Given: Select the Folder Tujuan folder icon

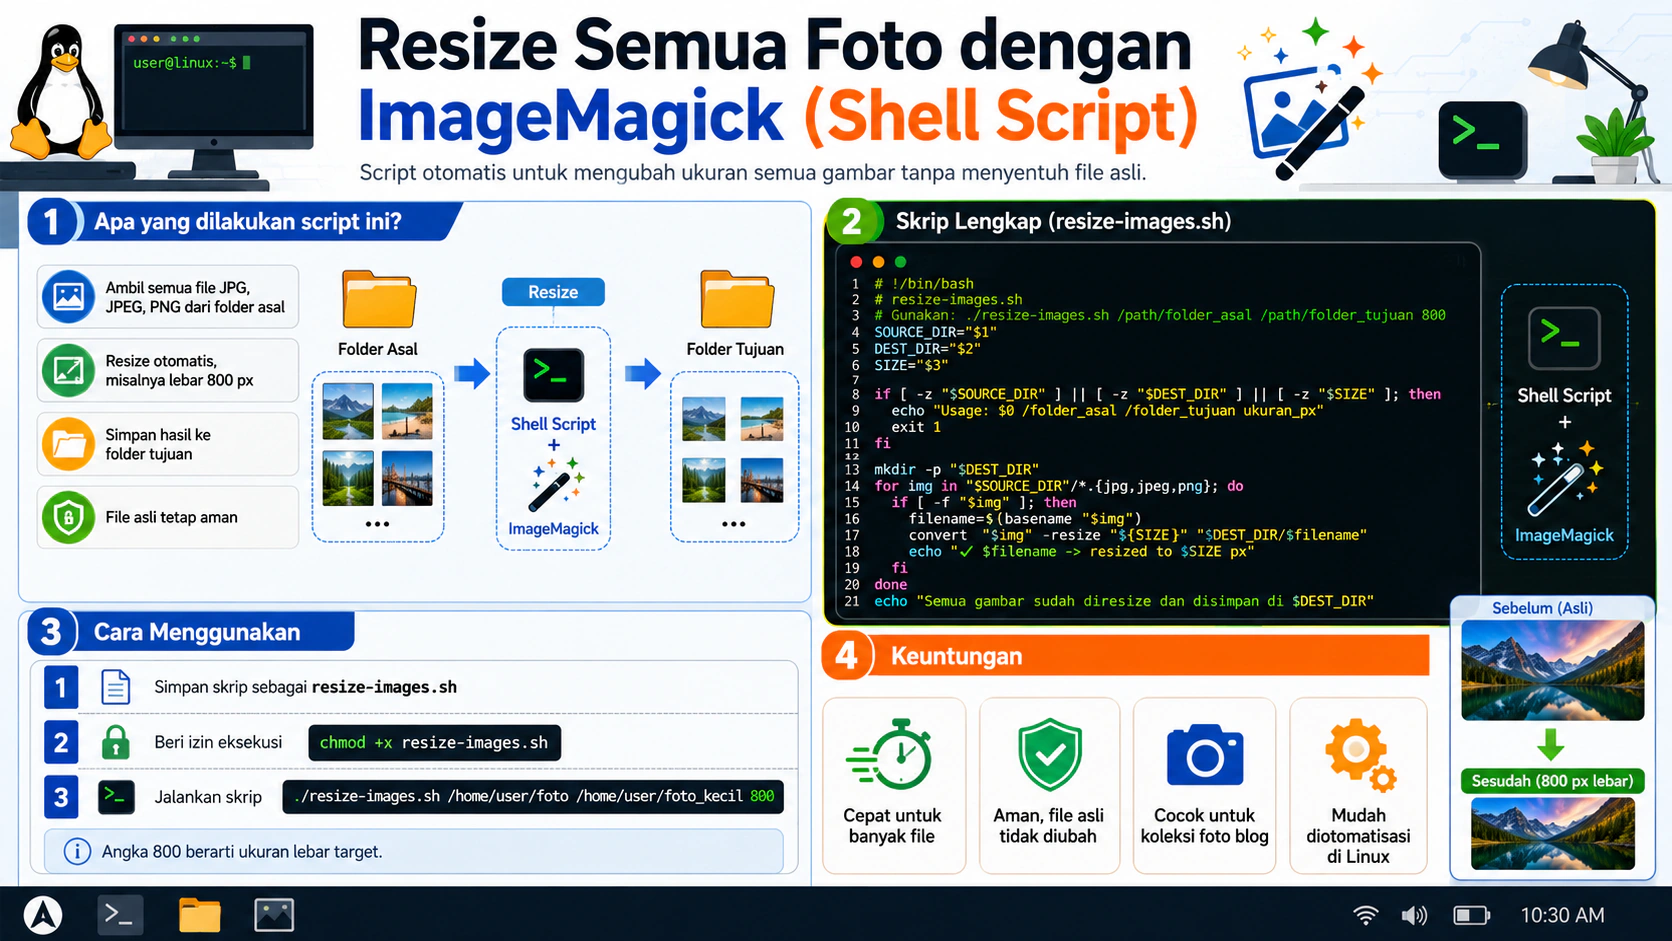Looking at the screenshot, I should pos(737,299).
